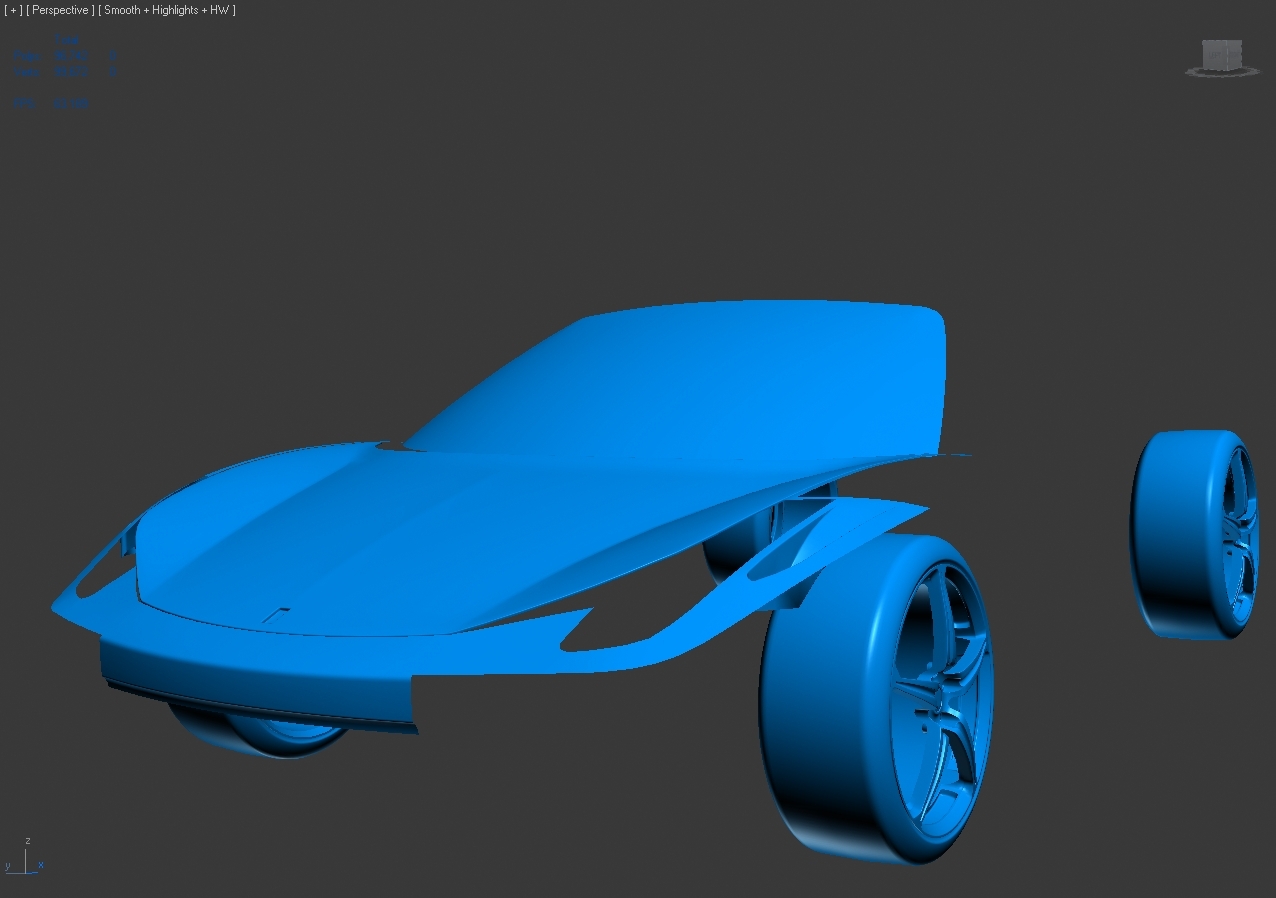Open the Smooth + Highlights + HW shading menu

coord(168,10)
